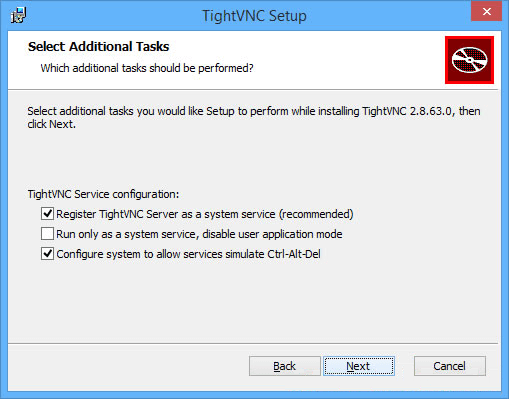Click 'Configure system to allow services' label text

[139, 254]
